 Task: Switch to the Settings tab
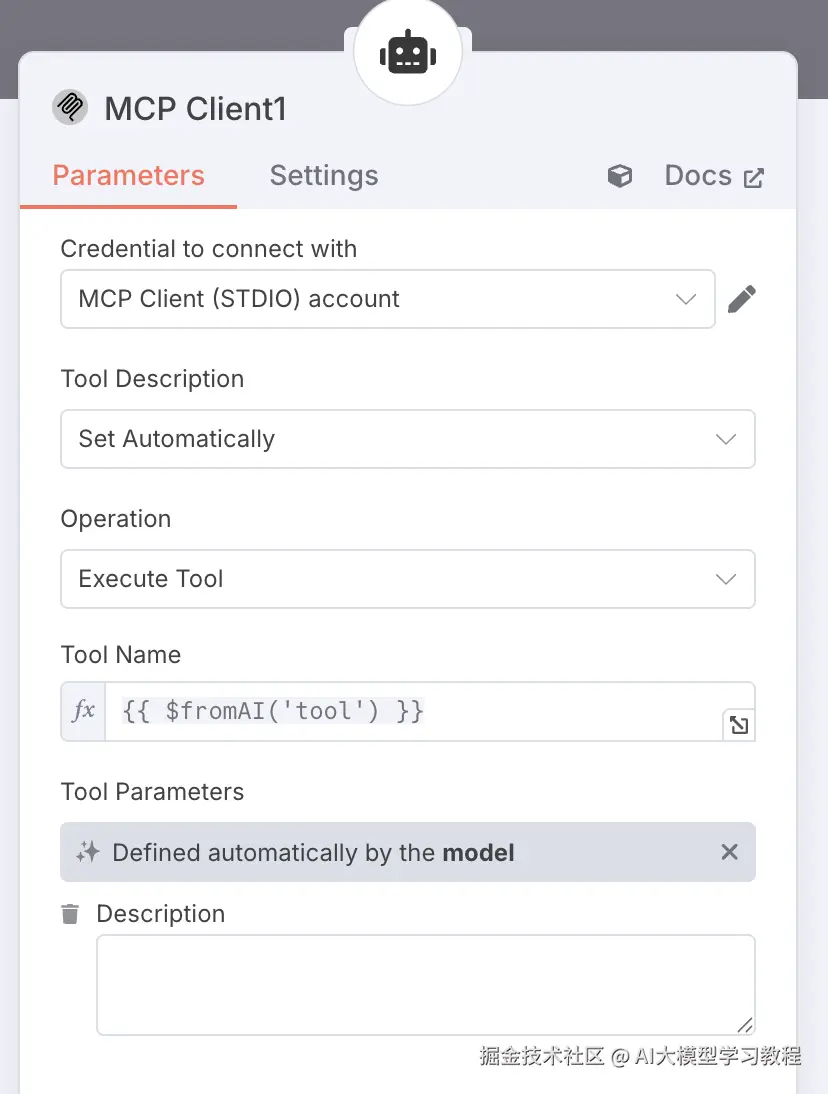pos(324,176)
